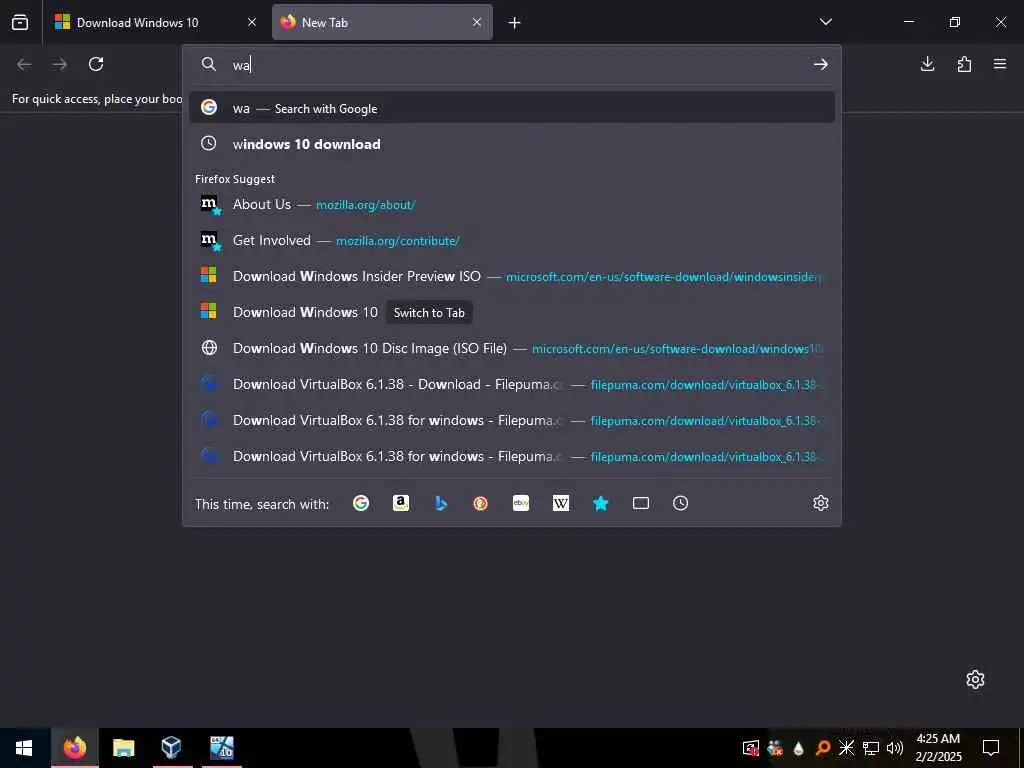Open VirtualBox from the taskbar

[171, 748]
